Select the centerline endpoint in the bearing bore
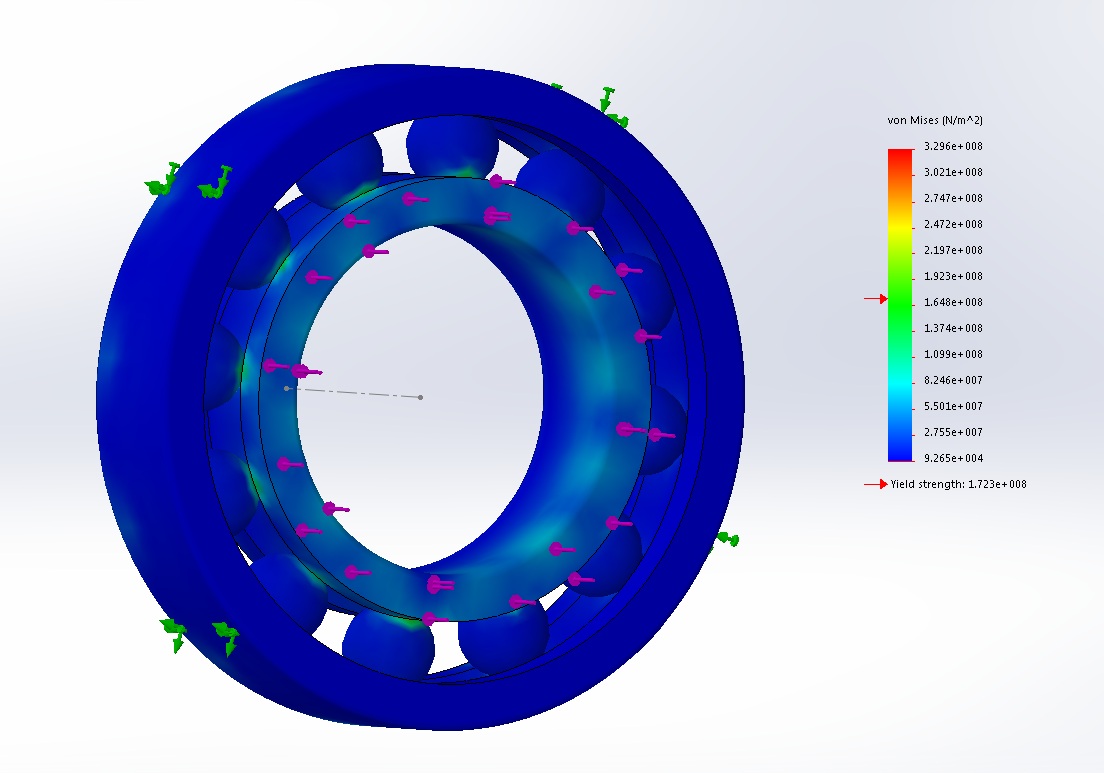This screenshot has width=1104, height=773. 420,397
